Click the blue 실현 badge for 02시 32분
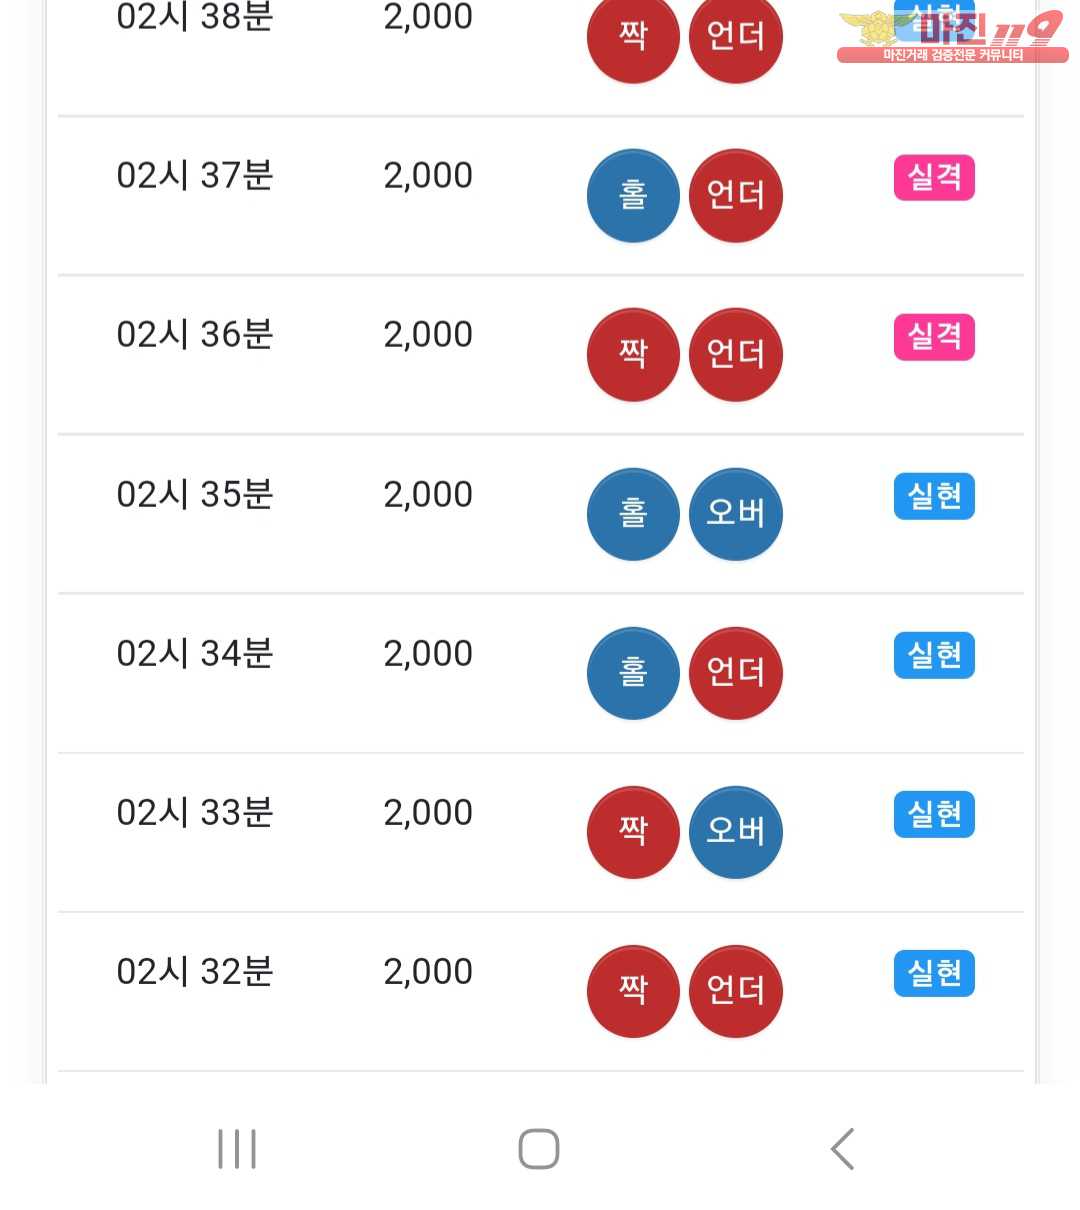 tap(934, 973)
